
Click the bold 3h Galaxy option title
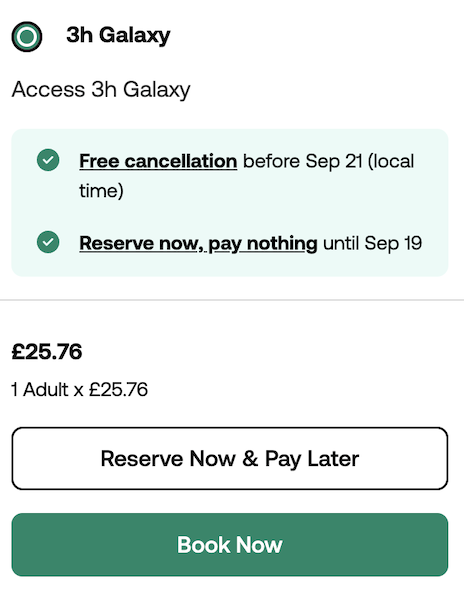118,36
